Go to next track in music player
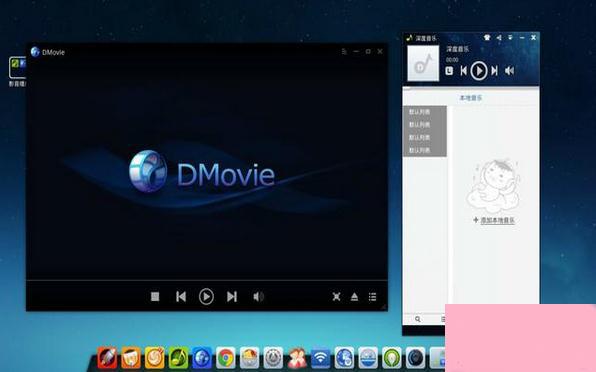Viewport: 596px width, 372px height. 494,71
